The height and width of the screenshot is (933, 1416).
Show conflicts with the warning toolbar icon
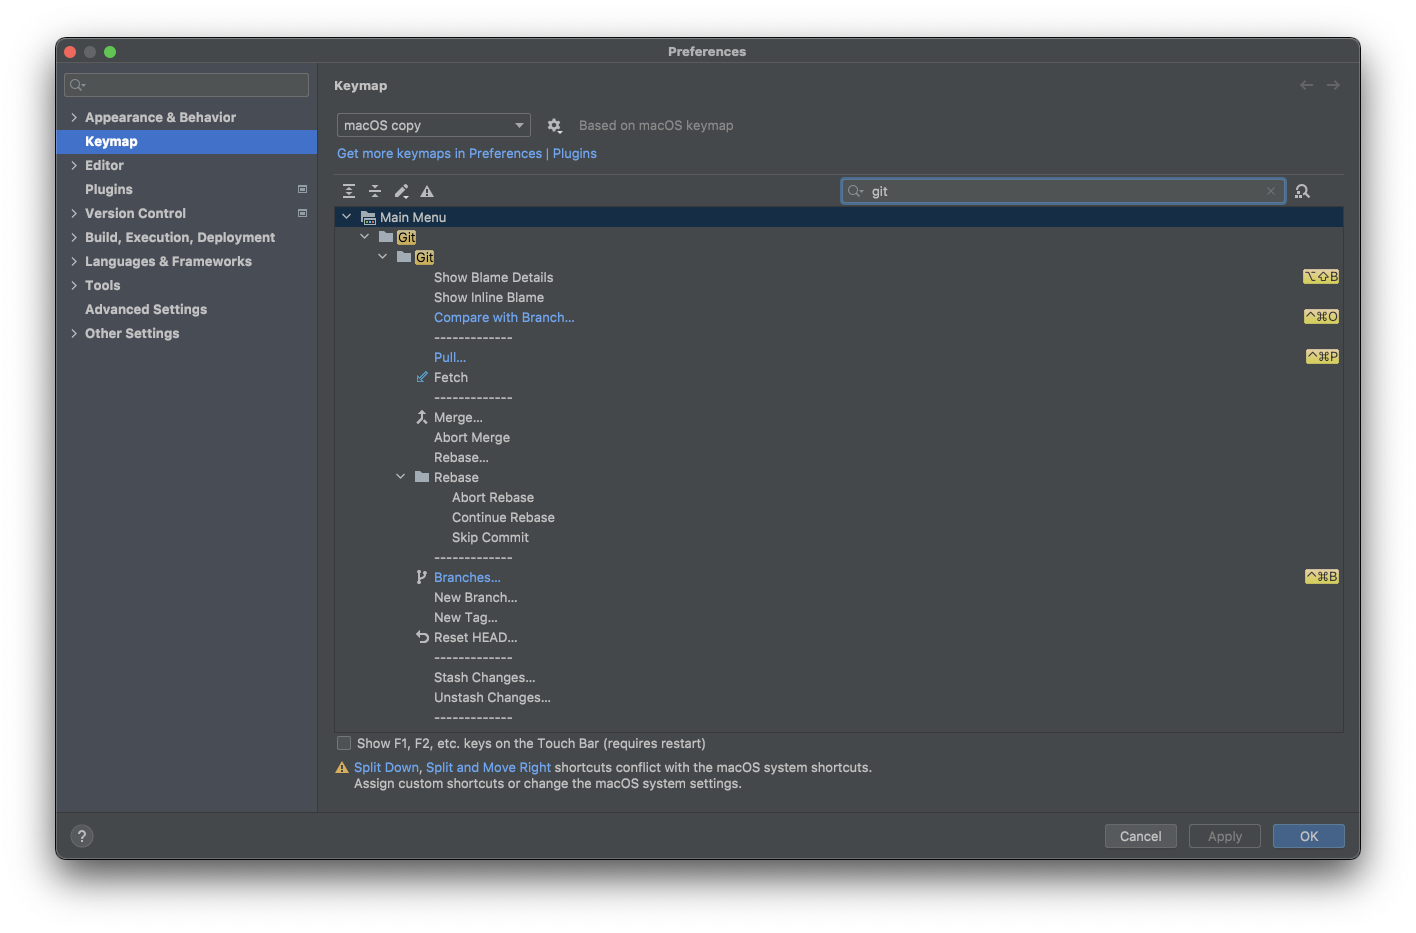click(x=427, y=191)
